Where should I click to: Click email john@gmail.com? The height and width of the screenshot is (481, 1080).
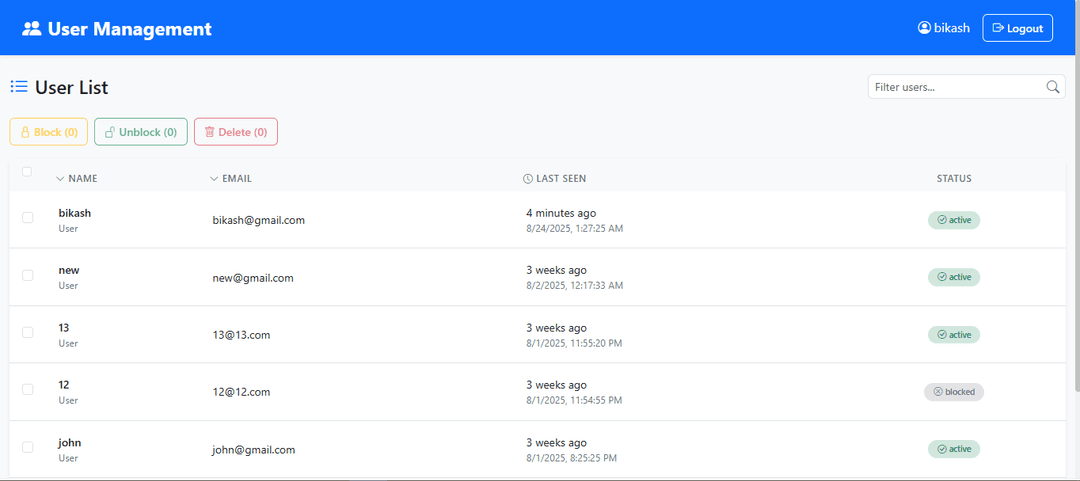coord(254,449)
